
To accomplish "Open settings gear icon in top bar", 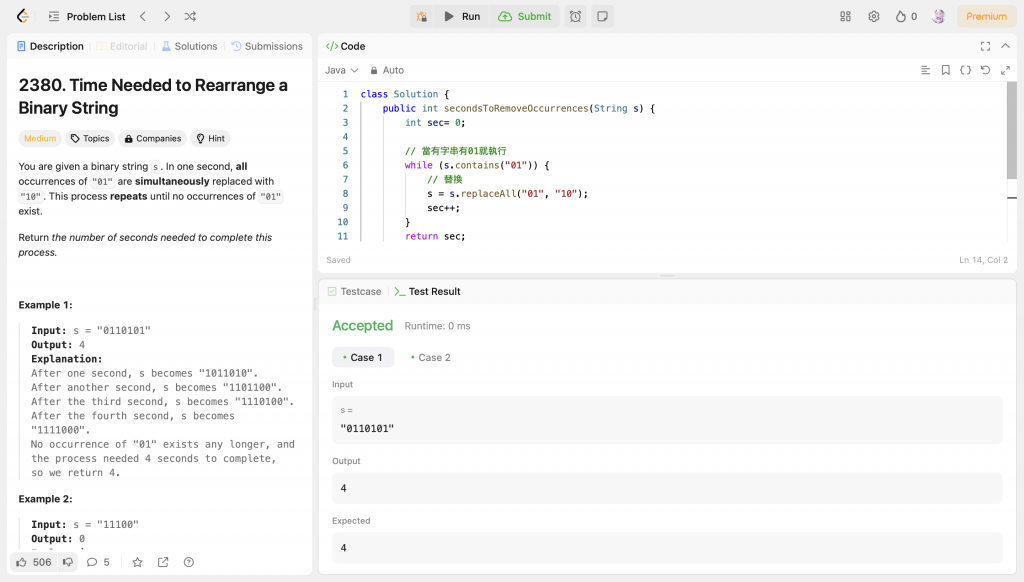I will point(873,16).
